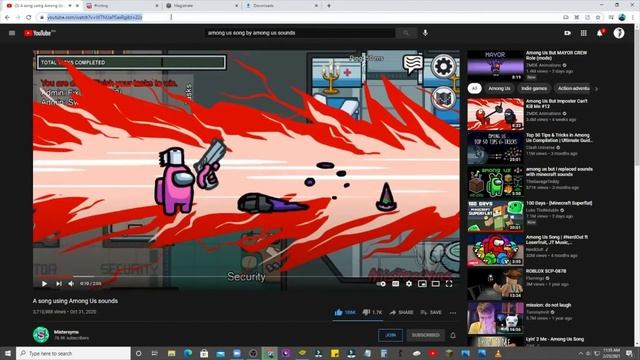The image size is (640, 360).
Task: Dislike the video with the thumbs down
Action: coord(372,312)
